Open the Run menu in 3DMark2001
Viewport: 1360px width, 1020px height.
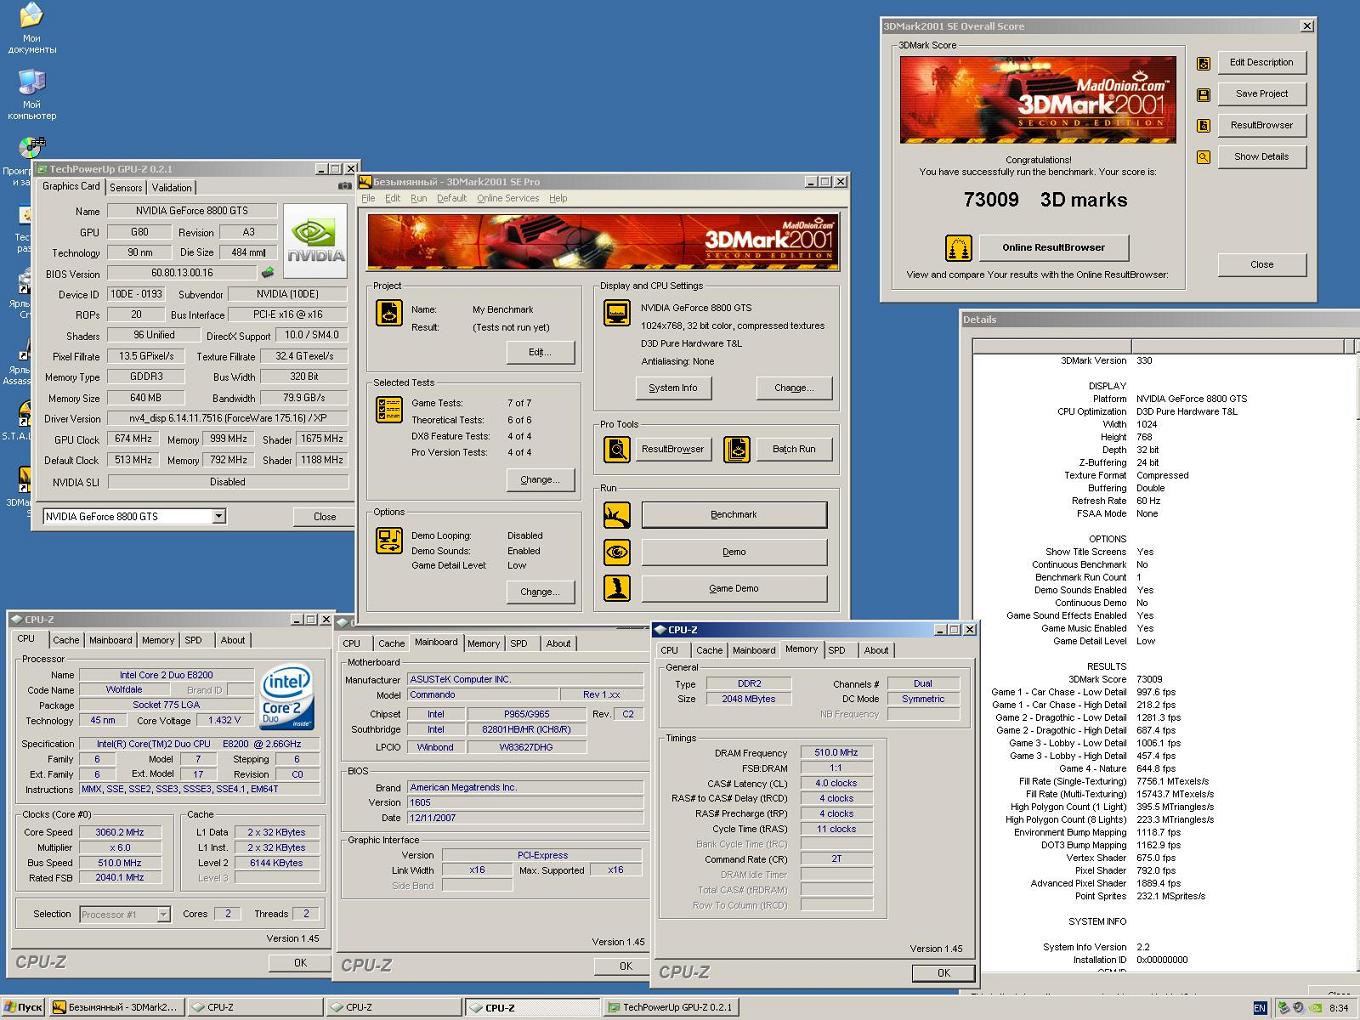pos(419,199)
